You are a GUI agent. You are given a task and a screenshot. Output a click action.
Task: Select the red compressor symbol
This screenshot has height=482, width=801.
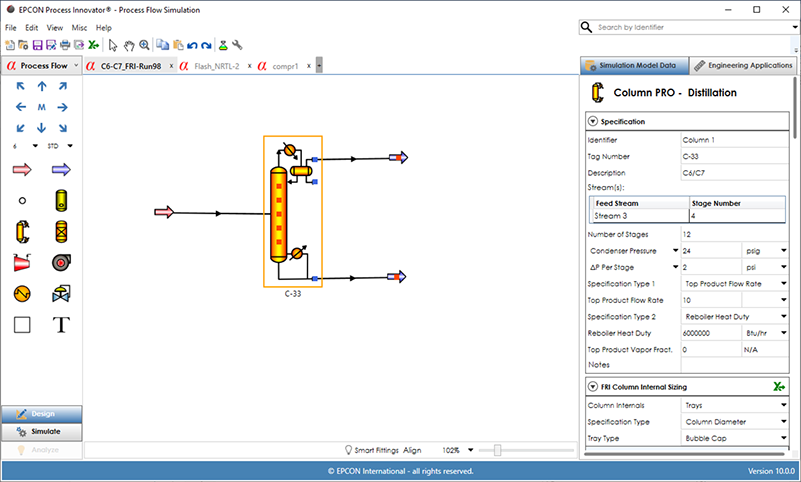tap(22, 262)
